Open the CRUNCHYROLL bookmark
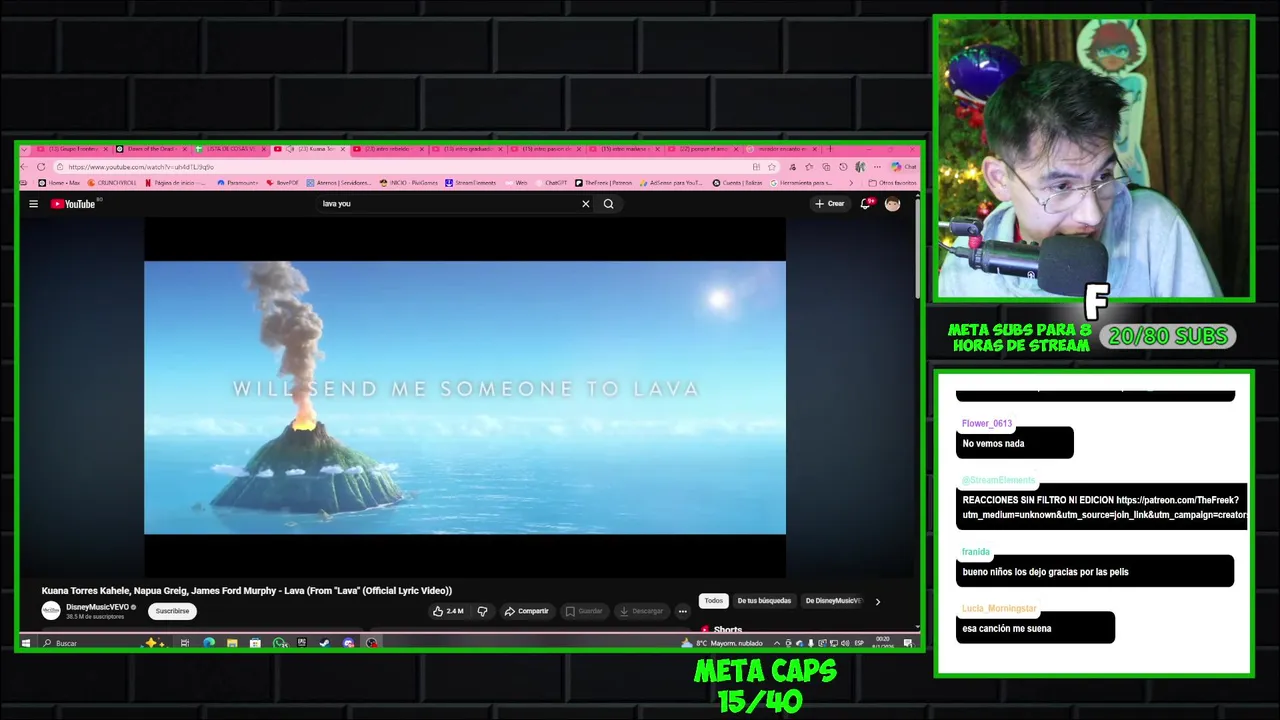1280x720 pixels. 112,183
